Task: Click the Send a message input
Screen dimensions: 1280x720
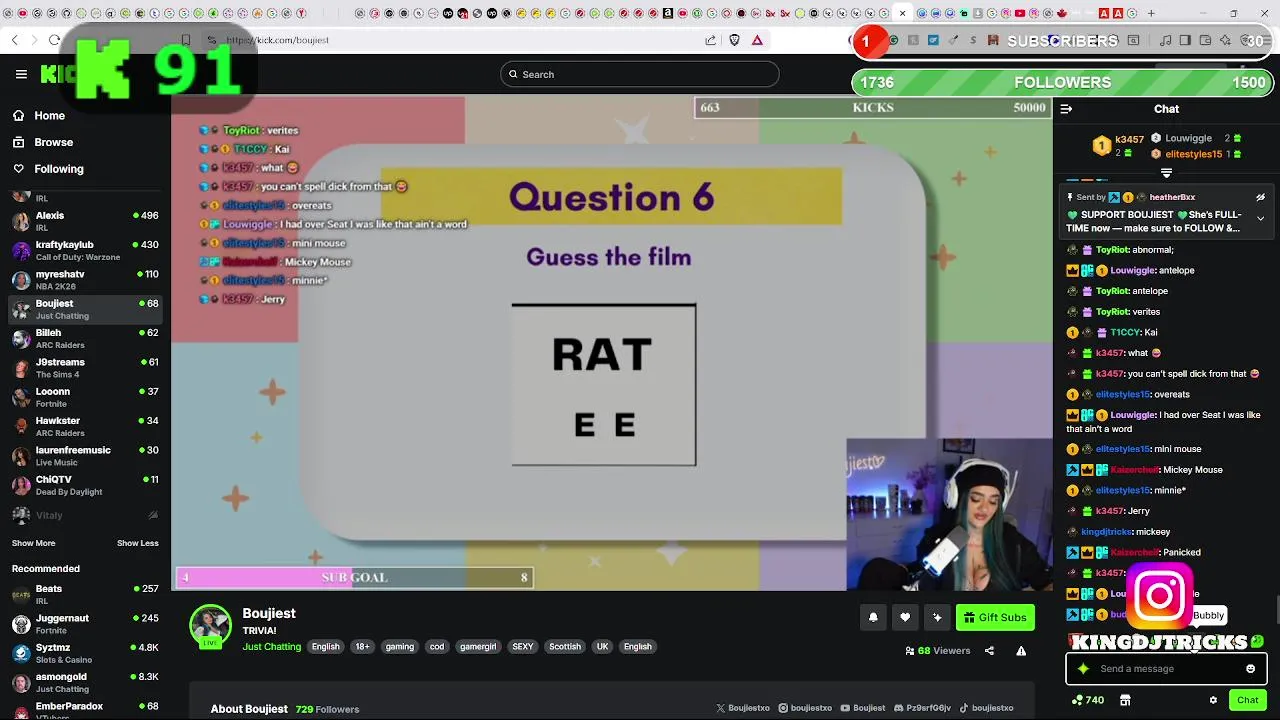Action: 1166,669
